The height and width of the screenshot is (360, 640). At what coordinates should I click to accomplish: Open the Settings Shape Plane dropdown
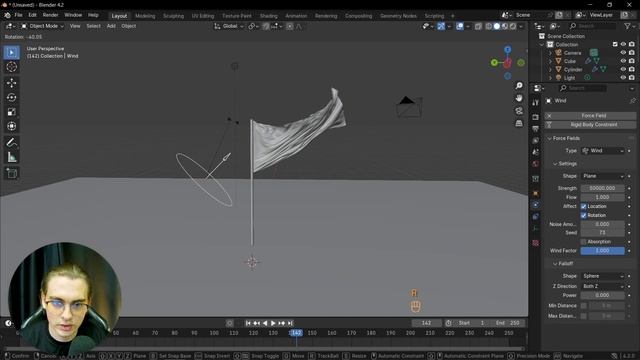tap(603, 176)
